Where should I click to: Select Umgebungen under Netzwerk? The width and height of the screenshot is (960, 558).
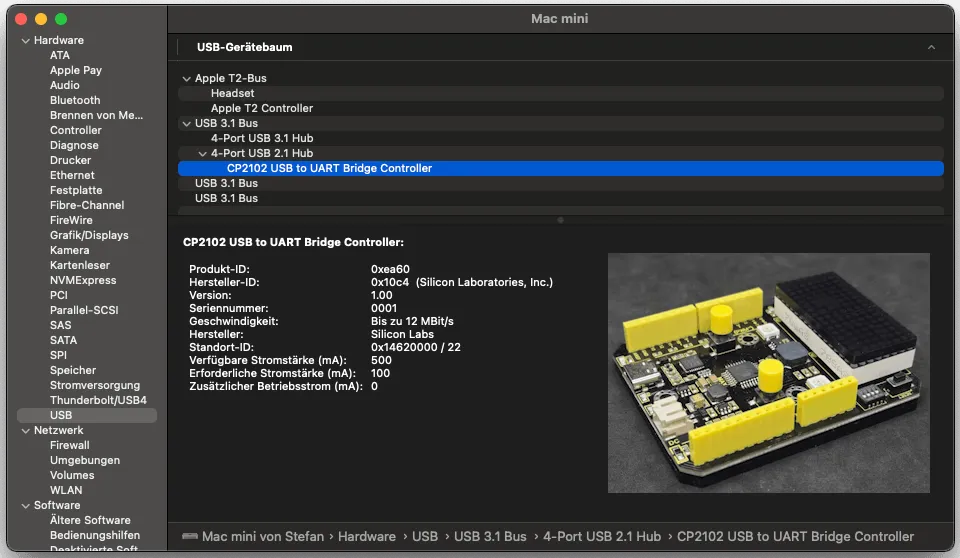click(x=85, y=461)
